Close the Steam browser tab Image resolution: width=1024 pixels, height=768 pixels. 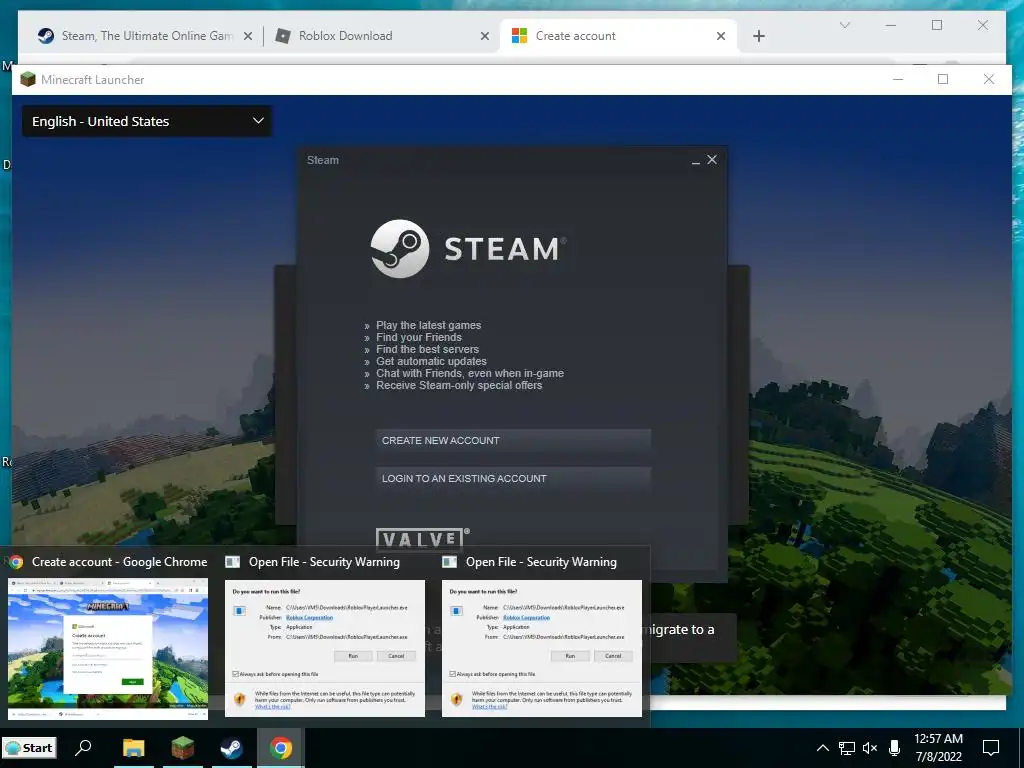click(x=248, y=37)
